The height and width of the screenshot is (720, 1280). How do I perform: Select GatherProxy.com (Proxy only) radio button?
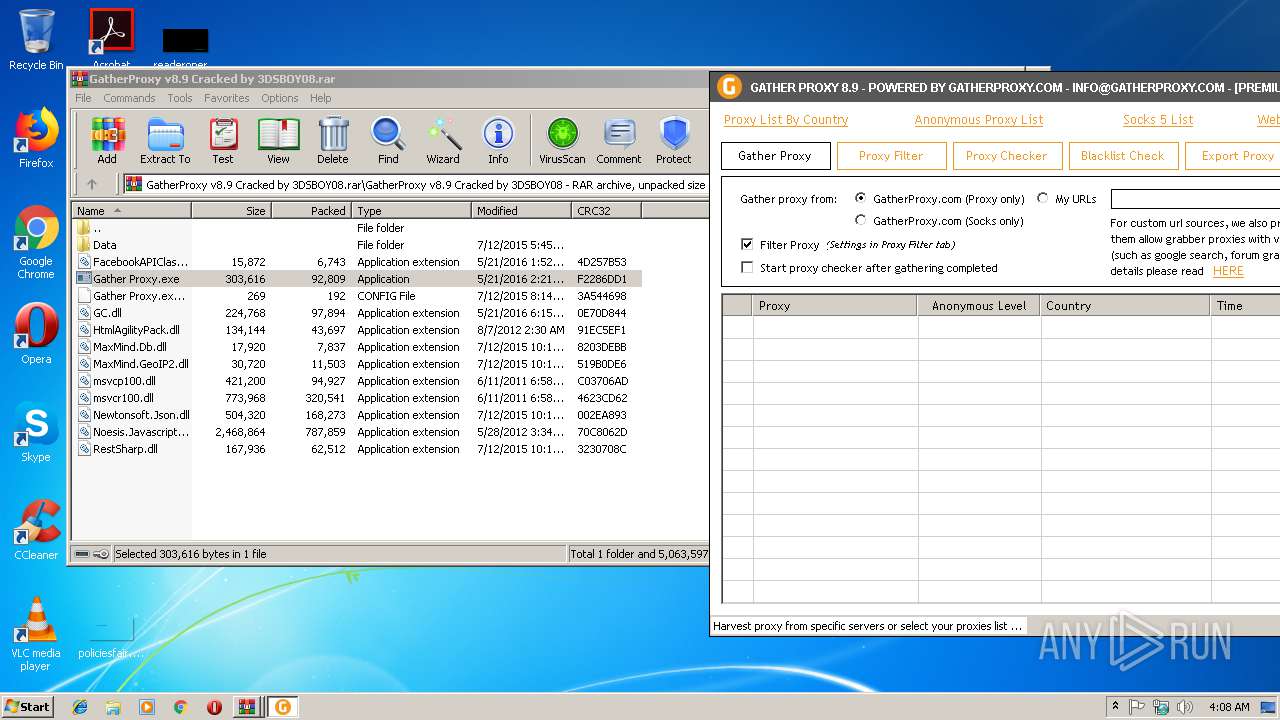tap(861, 198)
